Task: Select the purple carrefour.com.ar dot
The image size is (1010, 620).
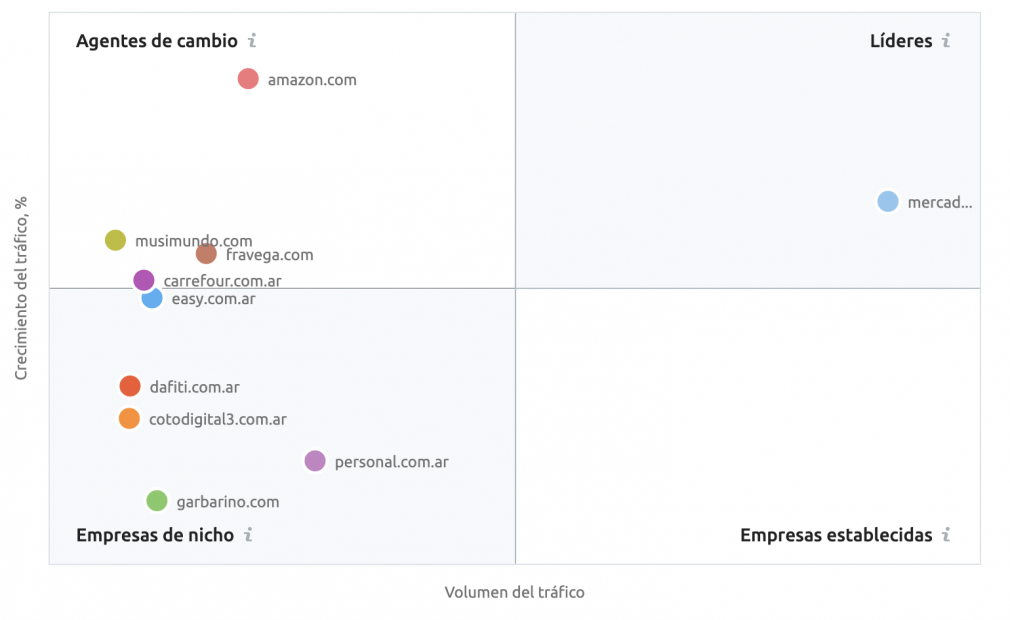Action: coord(144,280)
